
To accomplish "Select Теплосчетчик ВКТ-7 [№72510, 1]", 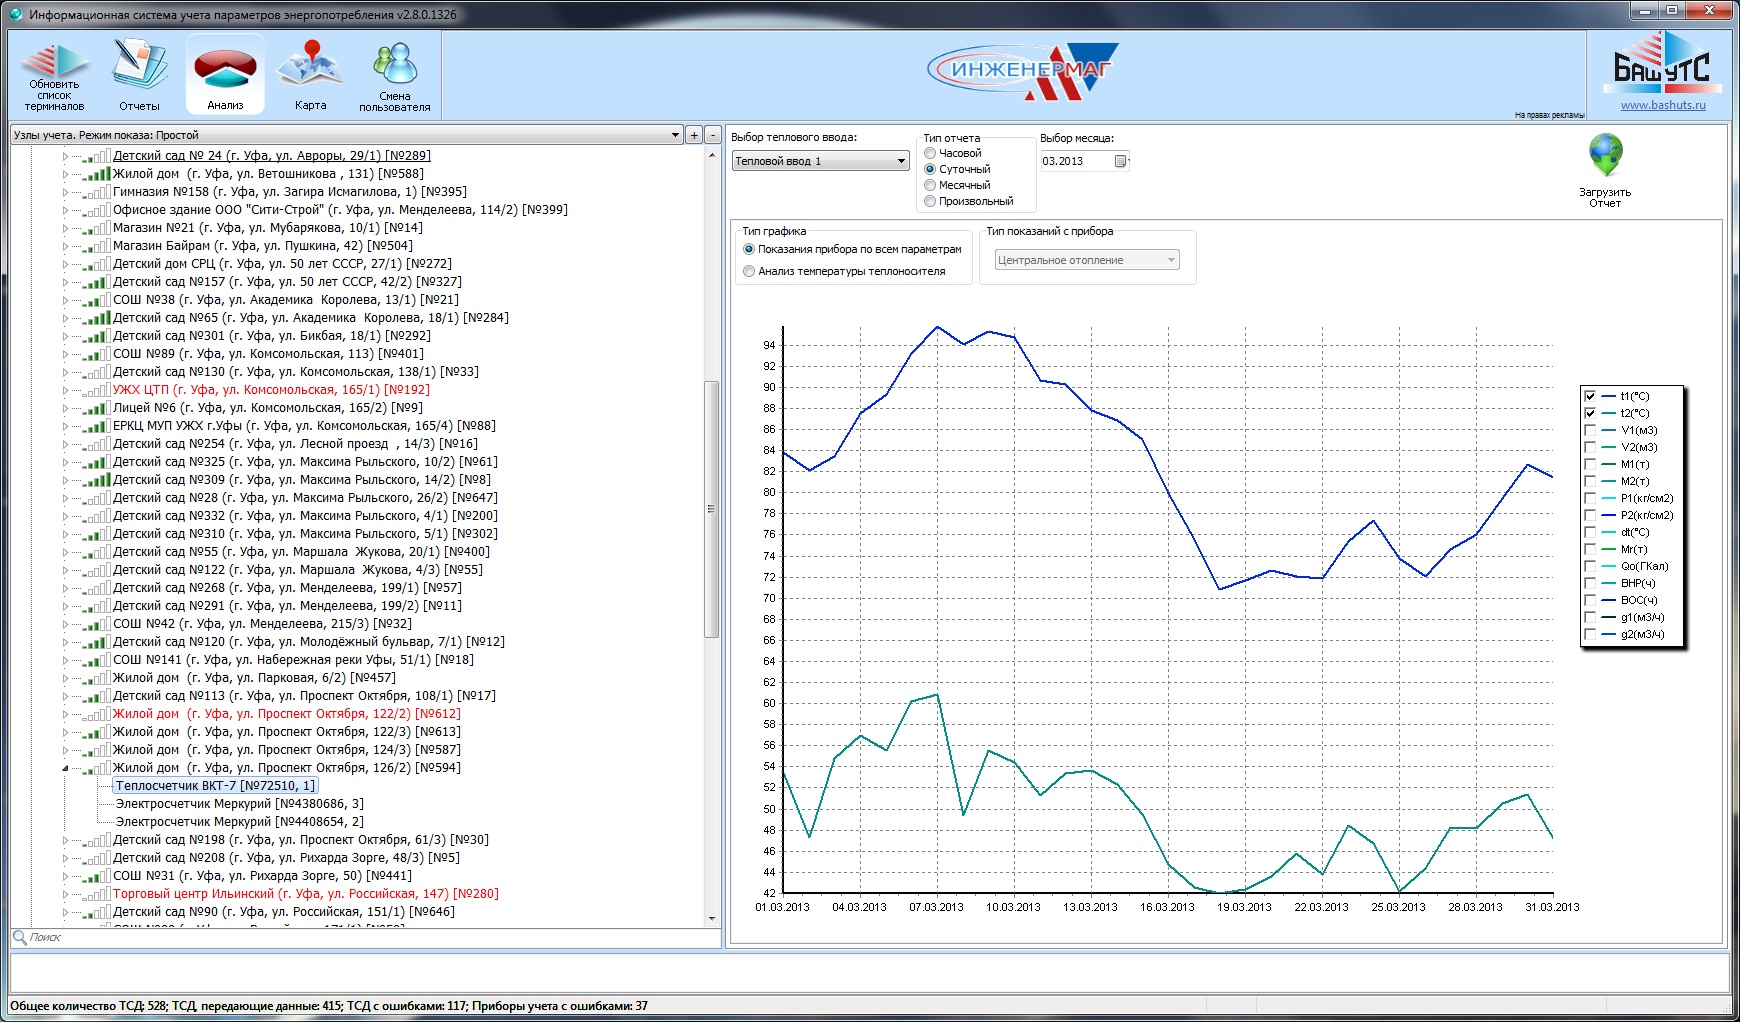I will 215,786.
